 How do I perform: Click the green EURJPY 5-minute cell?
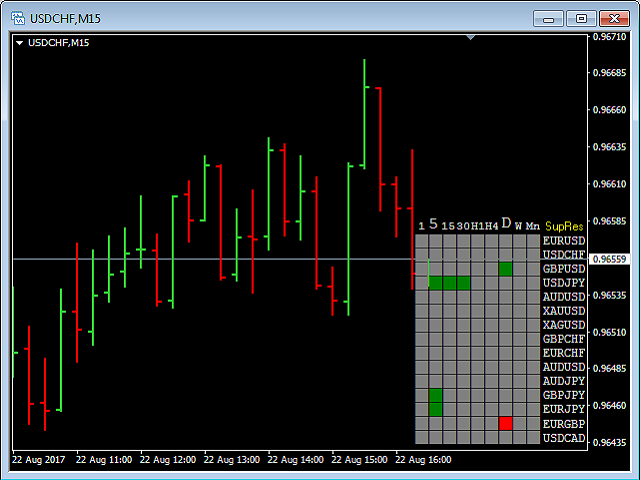436,409
